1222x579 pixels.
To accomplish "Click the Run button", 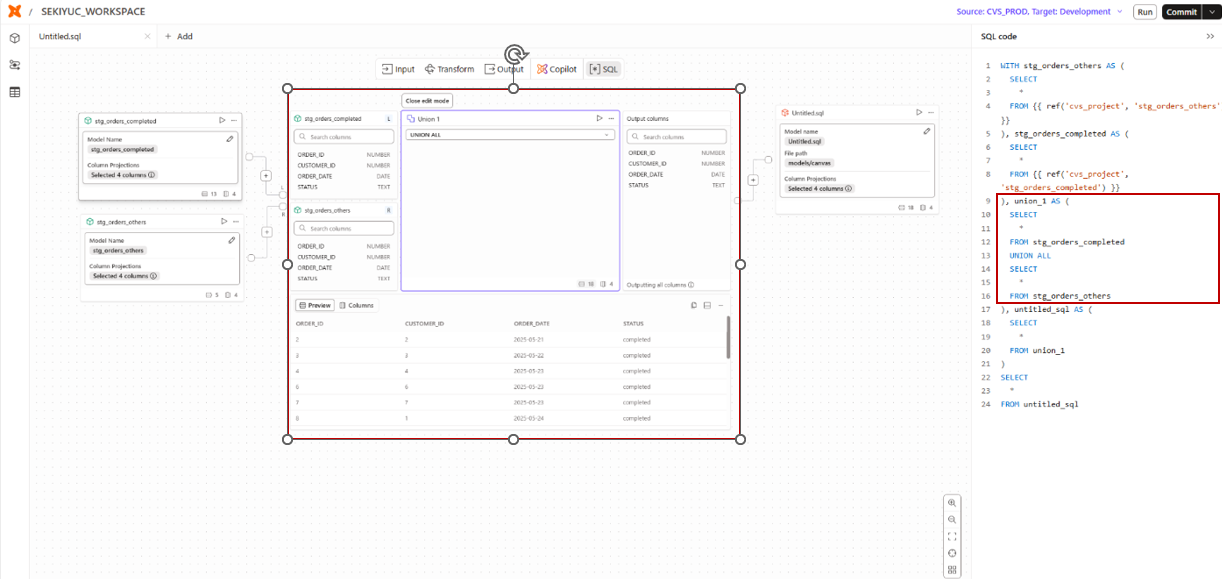I will [x=1145, y=12].
